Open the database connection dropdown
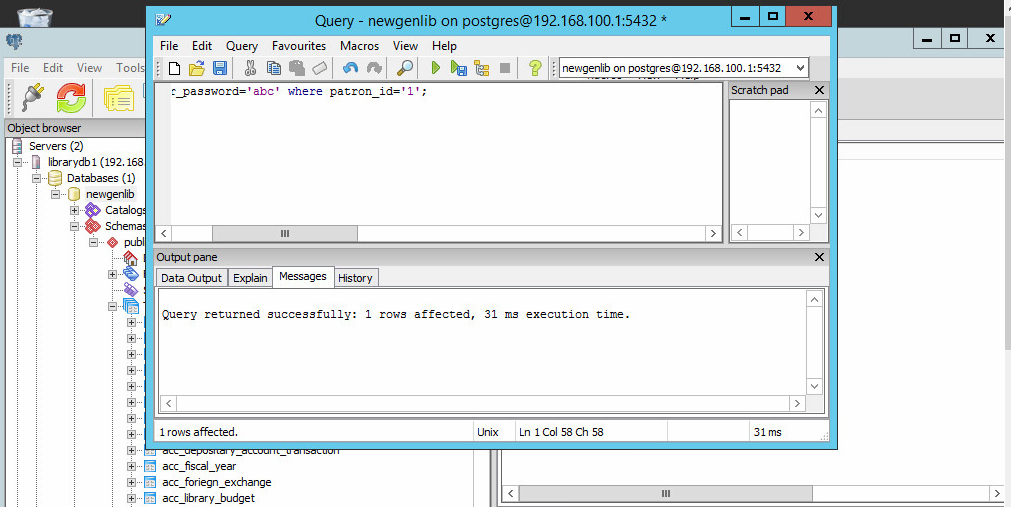Image resolution: width=1011 pixels, height=507 pixels. [798, 68]
